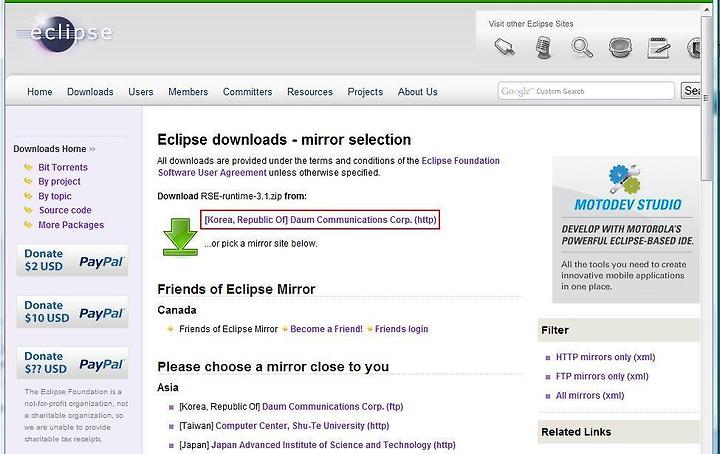Open the Source code link

[65, 210]
